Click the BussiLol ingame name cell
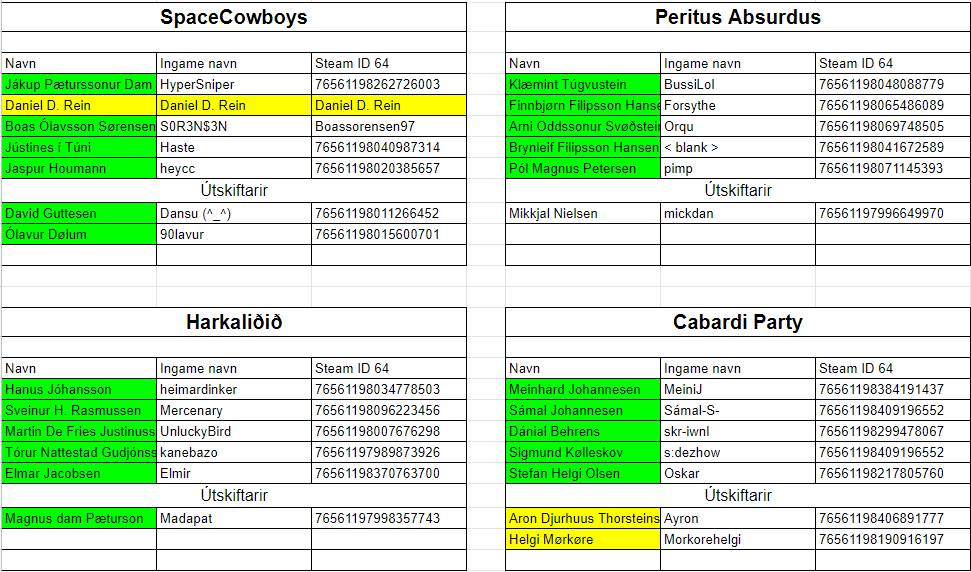Viewport: 971px width, 572px height. 738,84
